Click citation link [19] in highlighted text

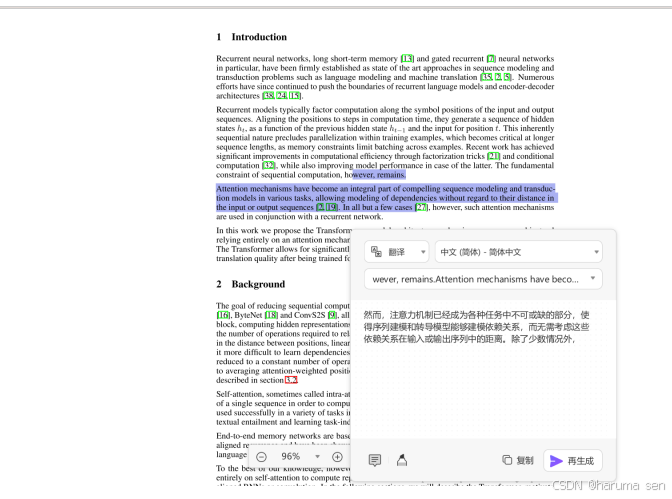331,207
